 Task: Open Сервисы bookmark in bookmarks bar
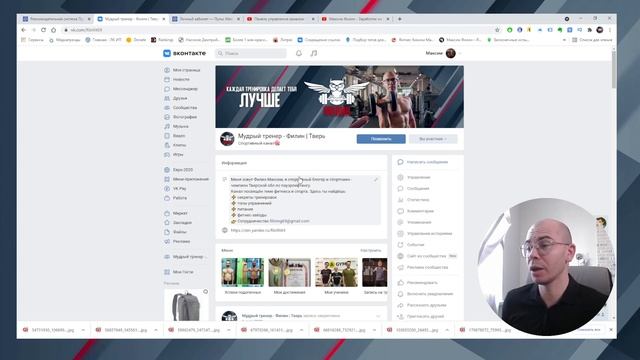32,40
